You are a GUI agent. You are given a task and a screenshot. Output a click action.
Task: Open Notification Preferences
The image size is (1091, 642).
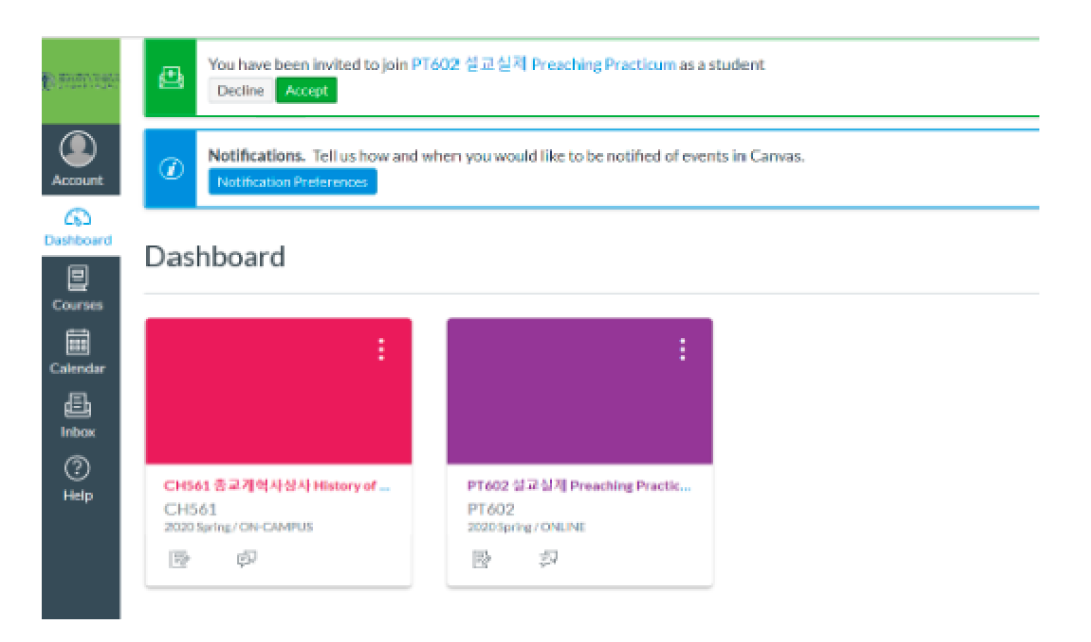[x=293, y=182]
